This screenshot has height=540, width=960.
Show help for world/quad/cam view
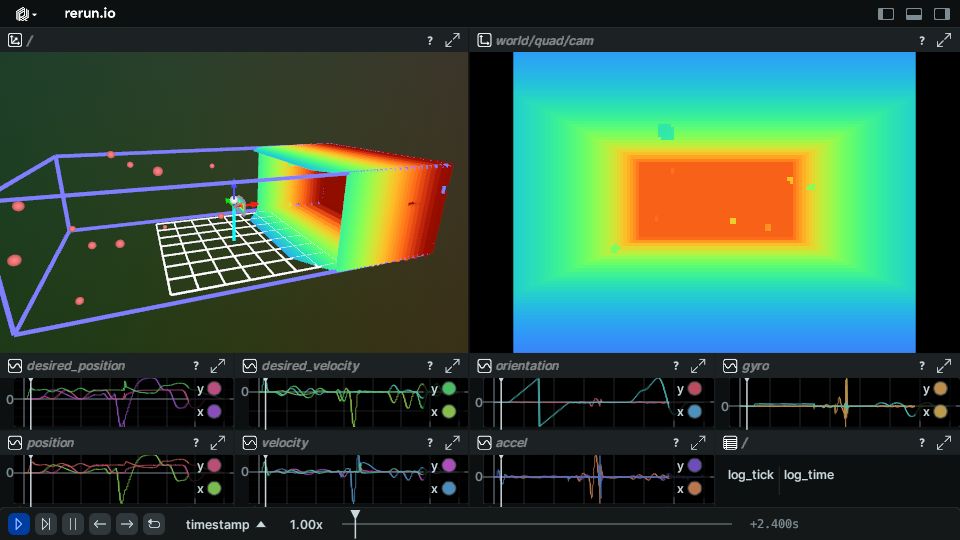coord(921,40)
